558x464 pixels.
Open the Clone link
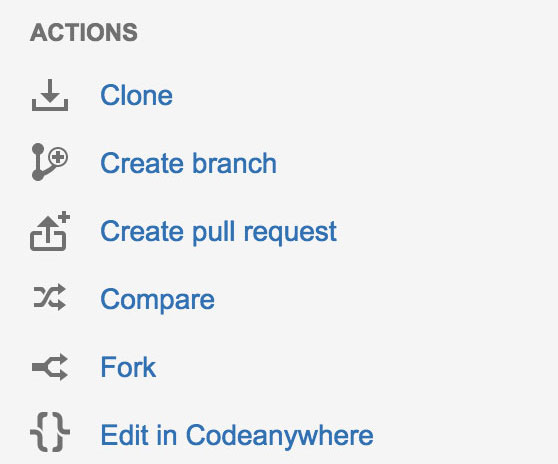[x=137, y=95]
